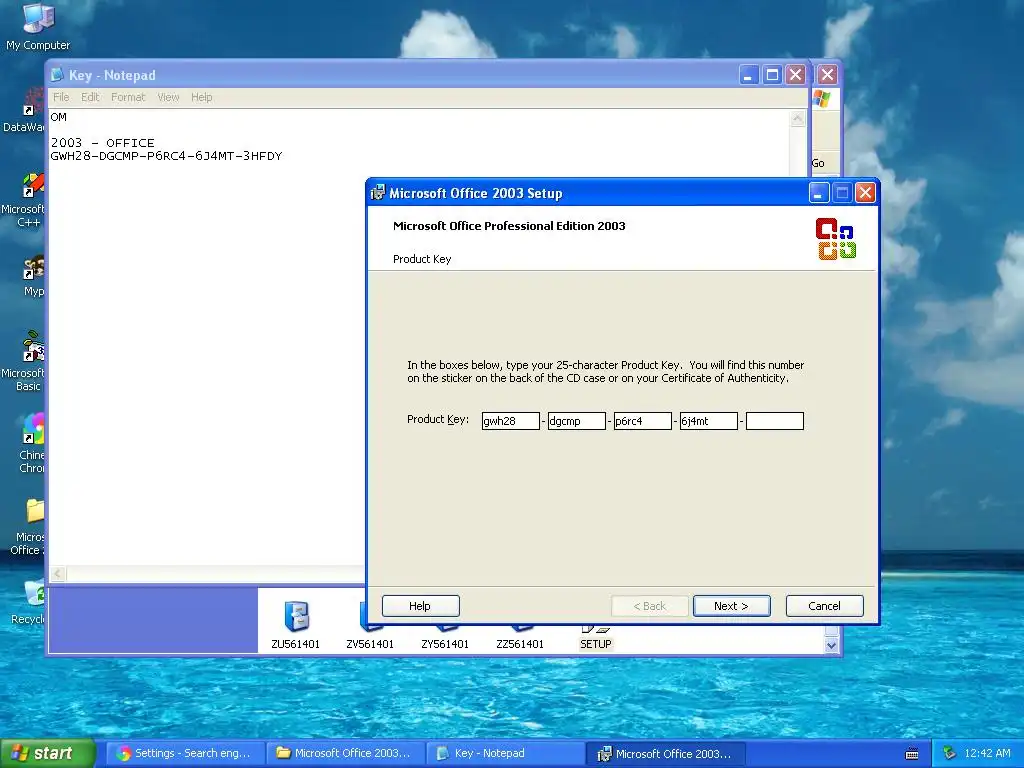The height and width of the screenshot is (768, 1024).
Task: Open the Help menu in Notepad
Action: (x=202, y=97)
